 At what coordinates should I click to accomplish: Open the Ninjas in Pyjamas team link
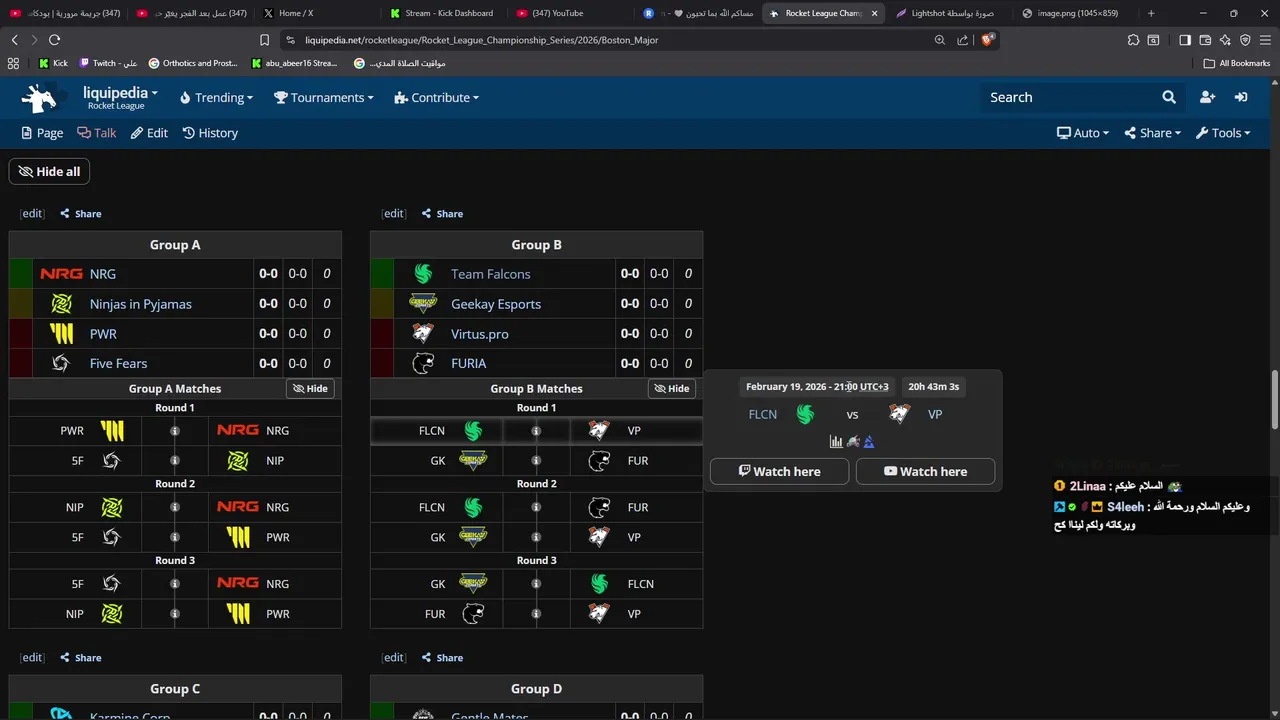140,304
